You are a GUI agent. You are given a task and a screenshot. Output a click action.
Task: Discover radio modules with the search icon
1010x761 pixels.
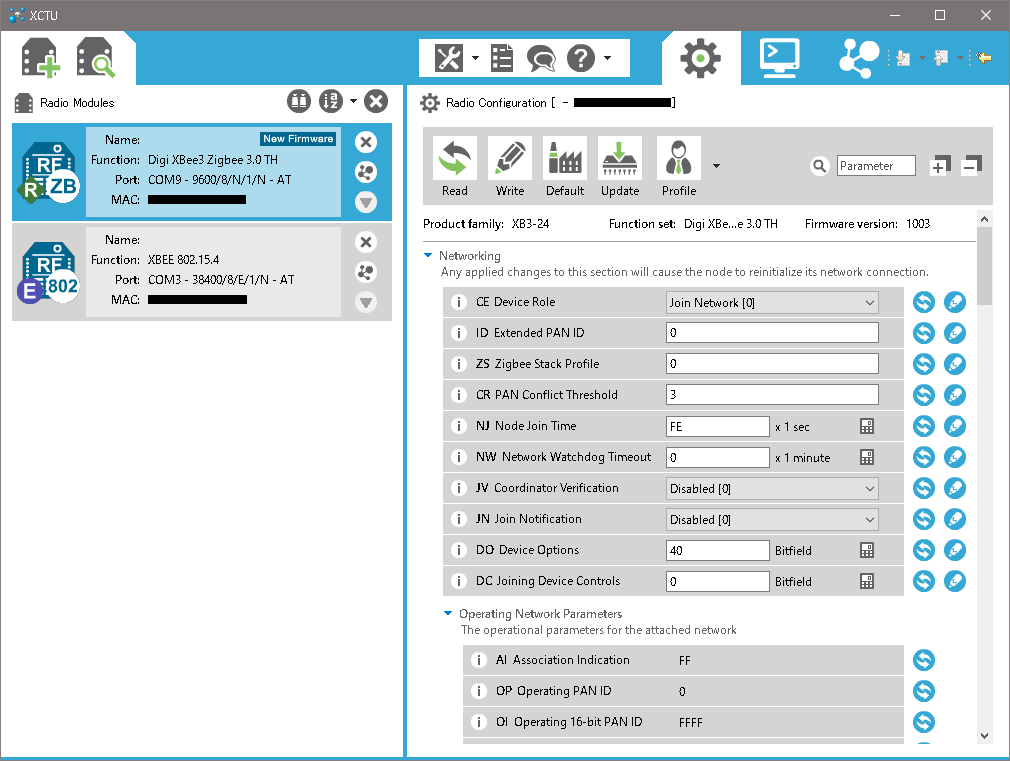(95, 58)
